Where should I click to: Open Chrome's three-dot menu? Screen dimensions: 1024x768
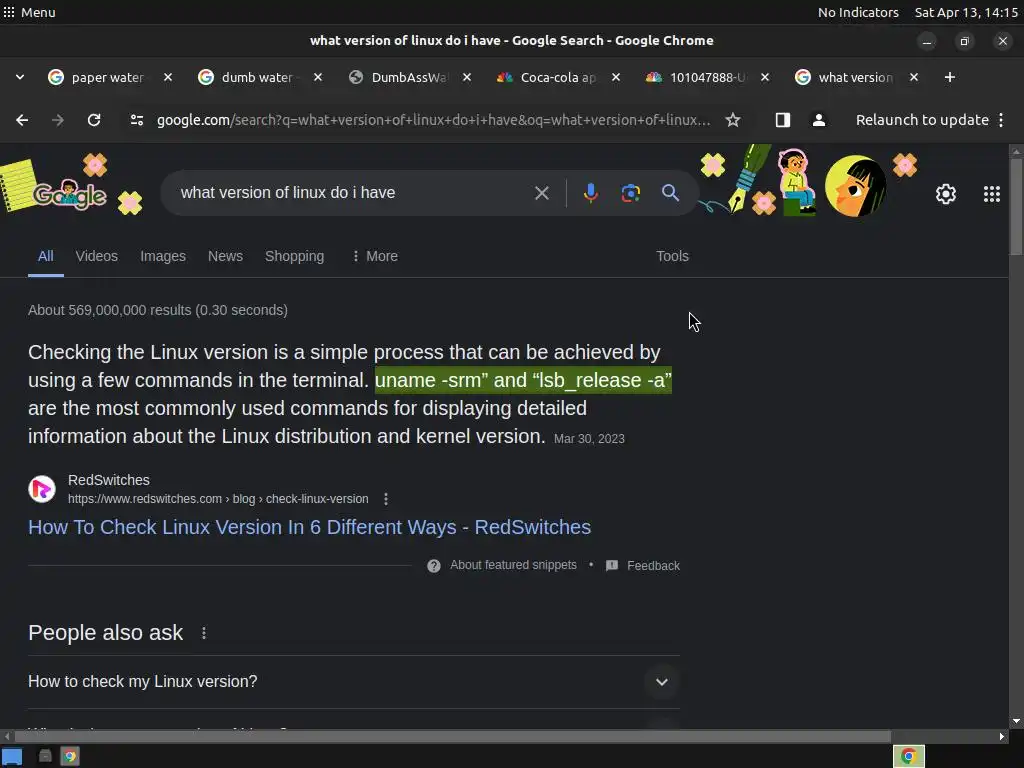(x=1001, y=120)
